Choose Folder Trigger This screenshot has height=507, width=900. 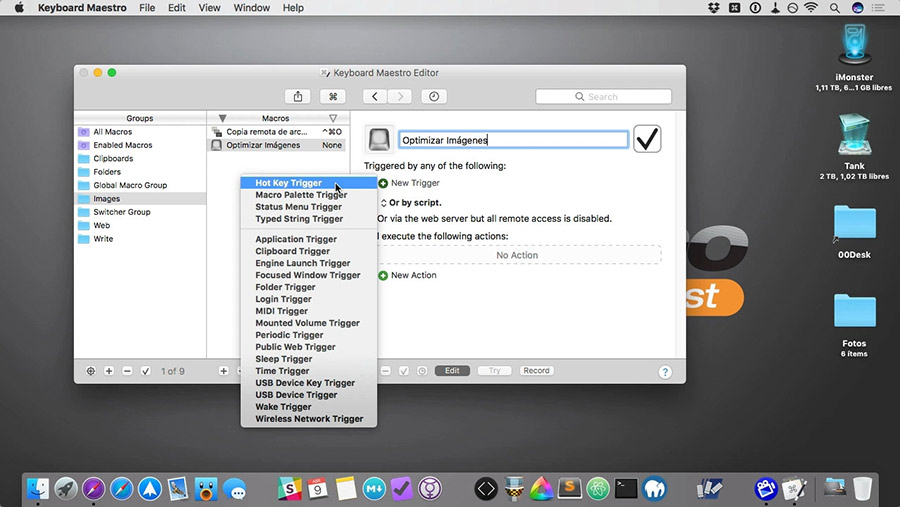pyautogui.click(x=309, y=287)
